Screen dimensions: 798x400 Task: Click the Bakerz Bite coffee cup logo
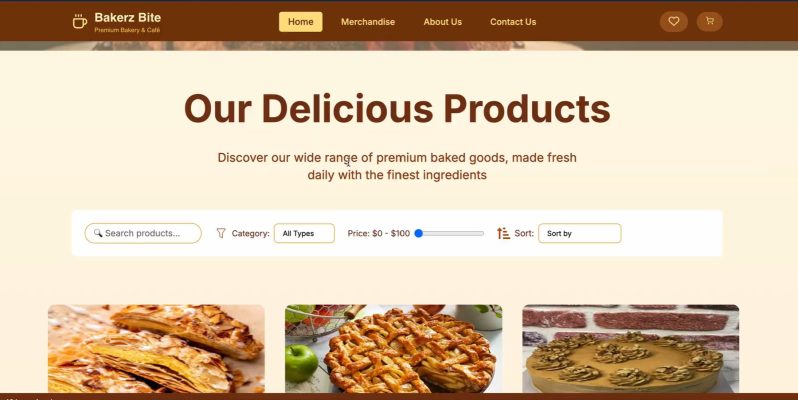[x=79, y=21]
